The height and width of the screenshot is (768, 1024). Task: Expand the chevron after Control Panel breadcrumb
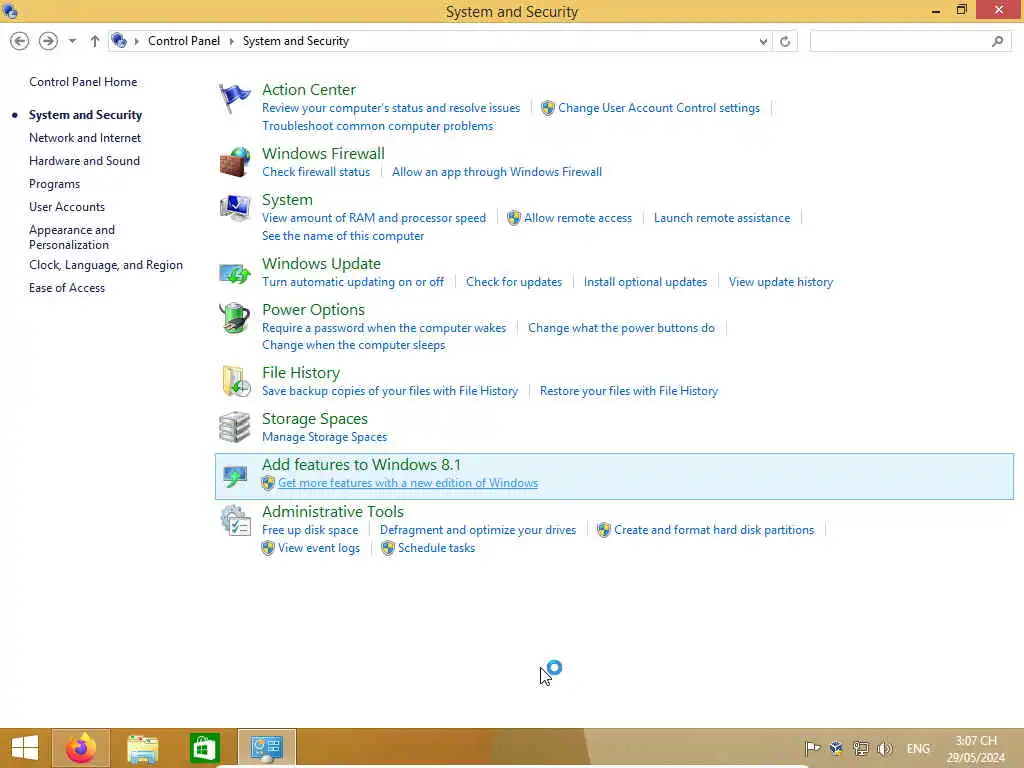tap(231, 41)
